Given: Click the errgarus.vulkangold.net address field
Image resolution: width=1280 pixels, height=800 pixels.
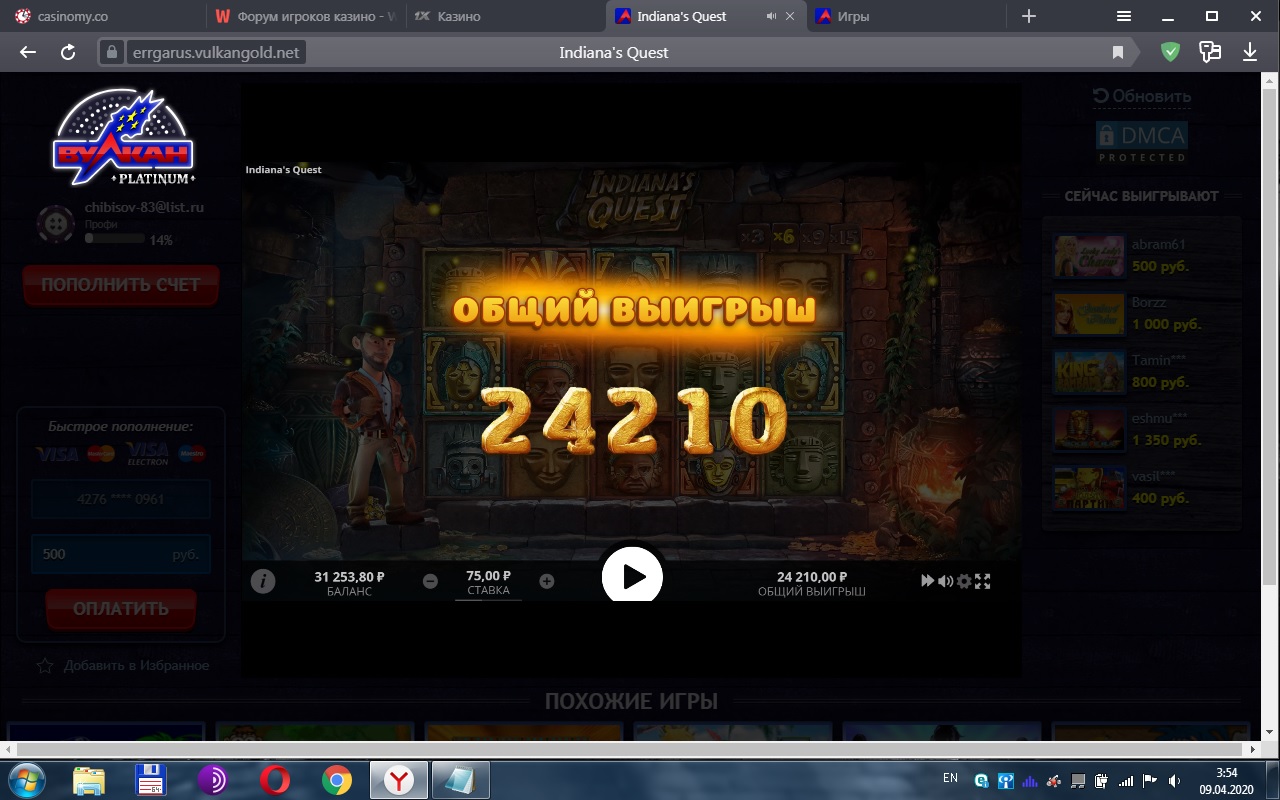Looking at the screenshot, I should click(216, 52).
